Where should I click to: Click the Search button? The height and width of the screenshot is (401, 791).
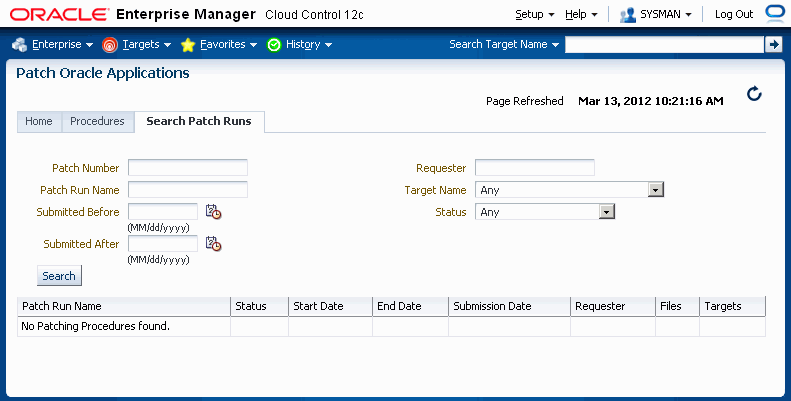pyautogui.click(x=59, y=276)
